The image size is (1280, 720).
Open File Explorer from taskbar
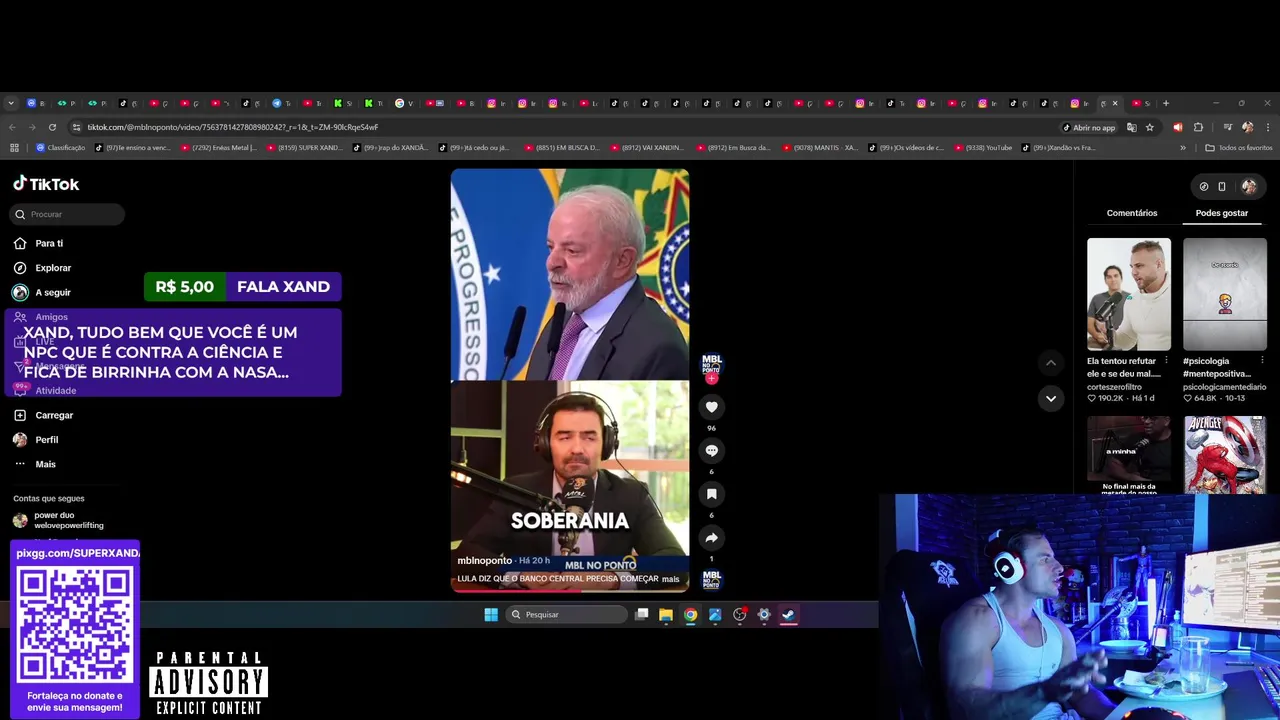tap(666, 614)
